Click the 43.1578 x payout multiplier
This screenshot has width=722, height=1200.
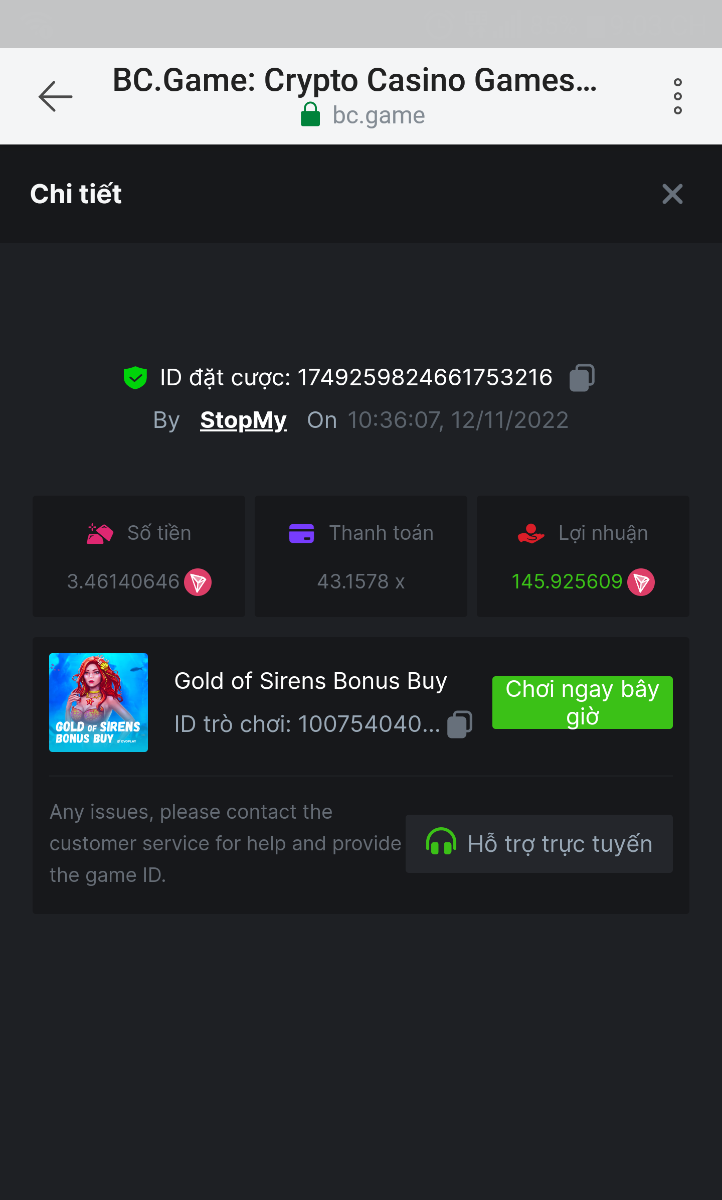(x=361, y=581)
